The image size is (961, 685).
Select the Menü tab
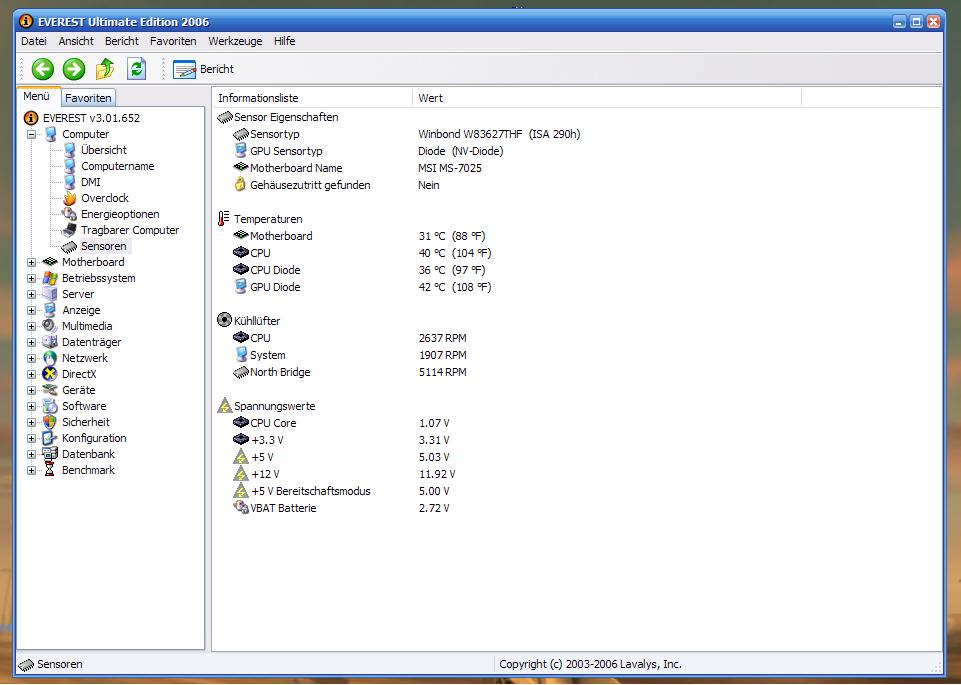click(37, 97)
